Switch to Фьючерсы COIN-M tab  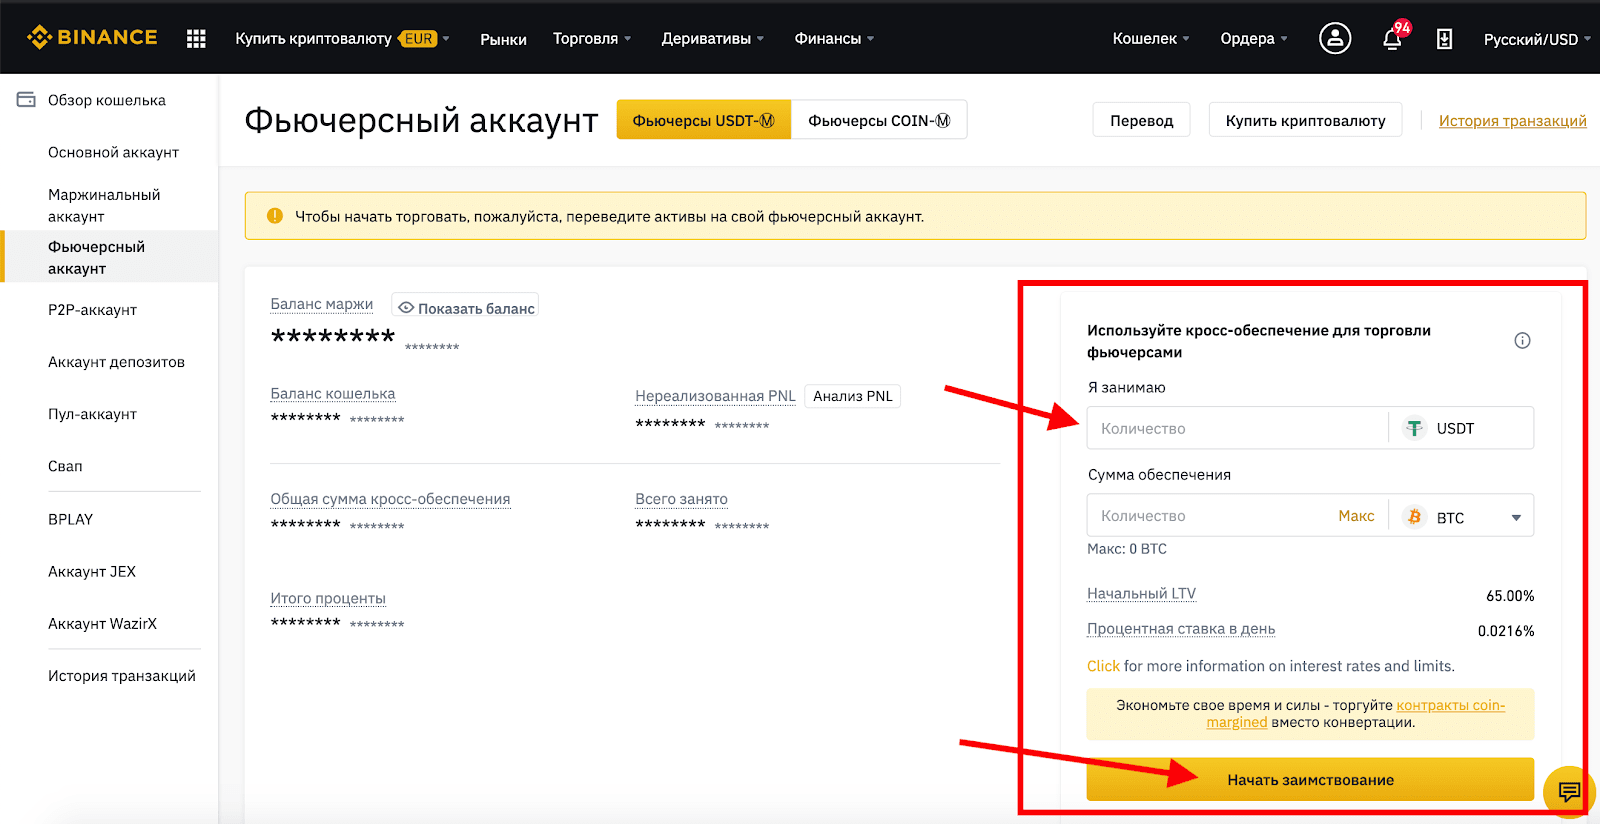879,120
